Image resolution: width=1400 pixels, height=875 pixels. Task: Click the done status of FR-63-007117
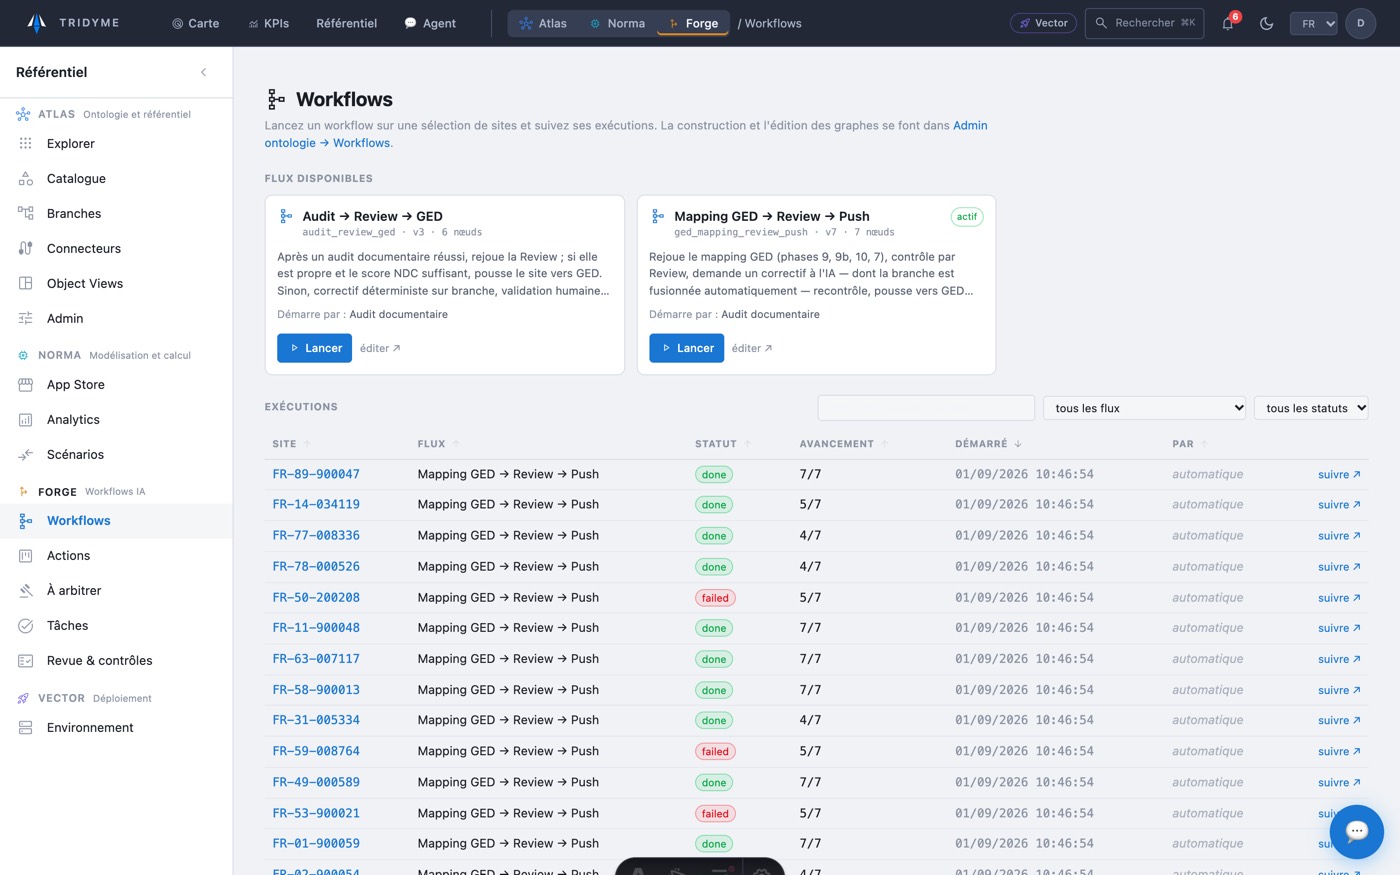tap(714, 659)
